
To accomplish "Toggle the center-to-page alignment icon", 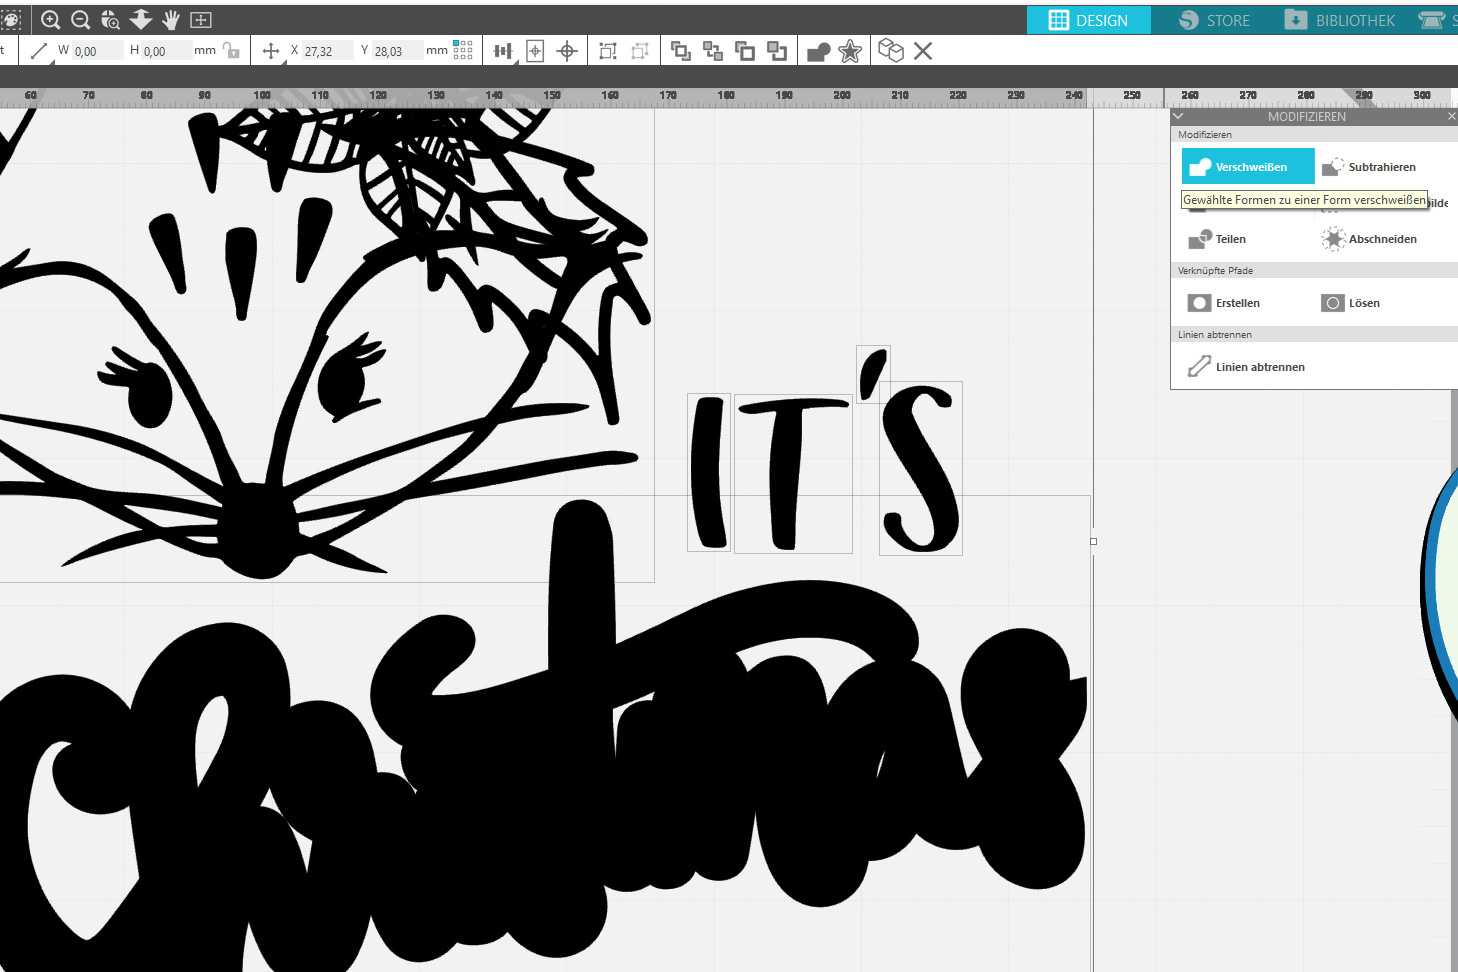I will pos(535,51).
